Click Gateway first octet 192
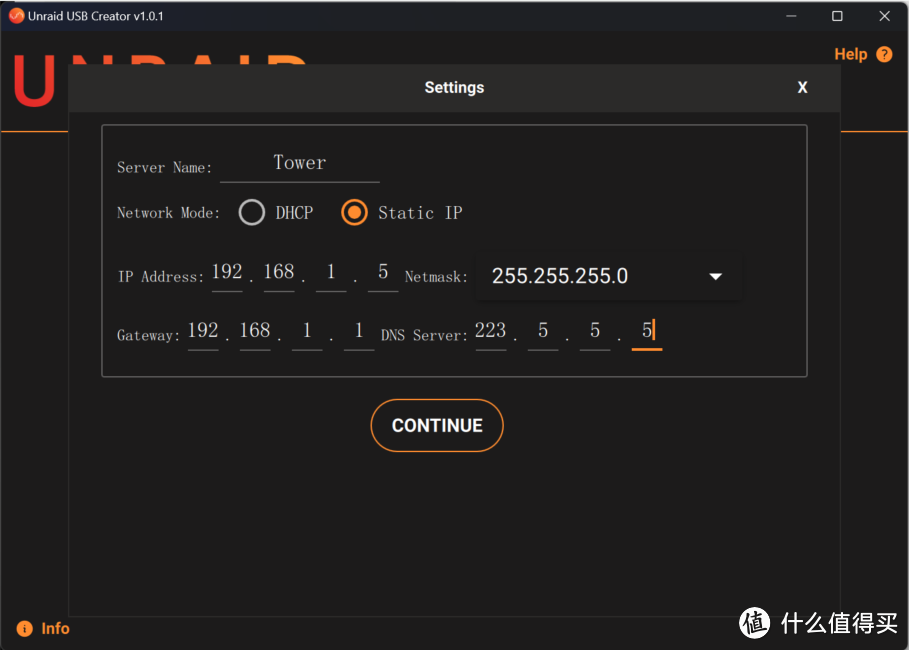Image resolution: width=909 pixels, height=650 pixels. (x=203, y=332)
